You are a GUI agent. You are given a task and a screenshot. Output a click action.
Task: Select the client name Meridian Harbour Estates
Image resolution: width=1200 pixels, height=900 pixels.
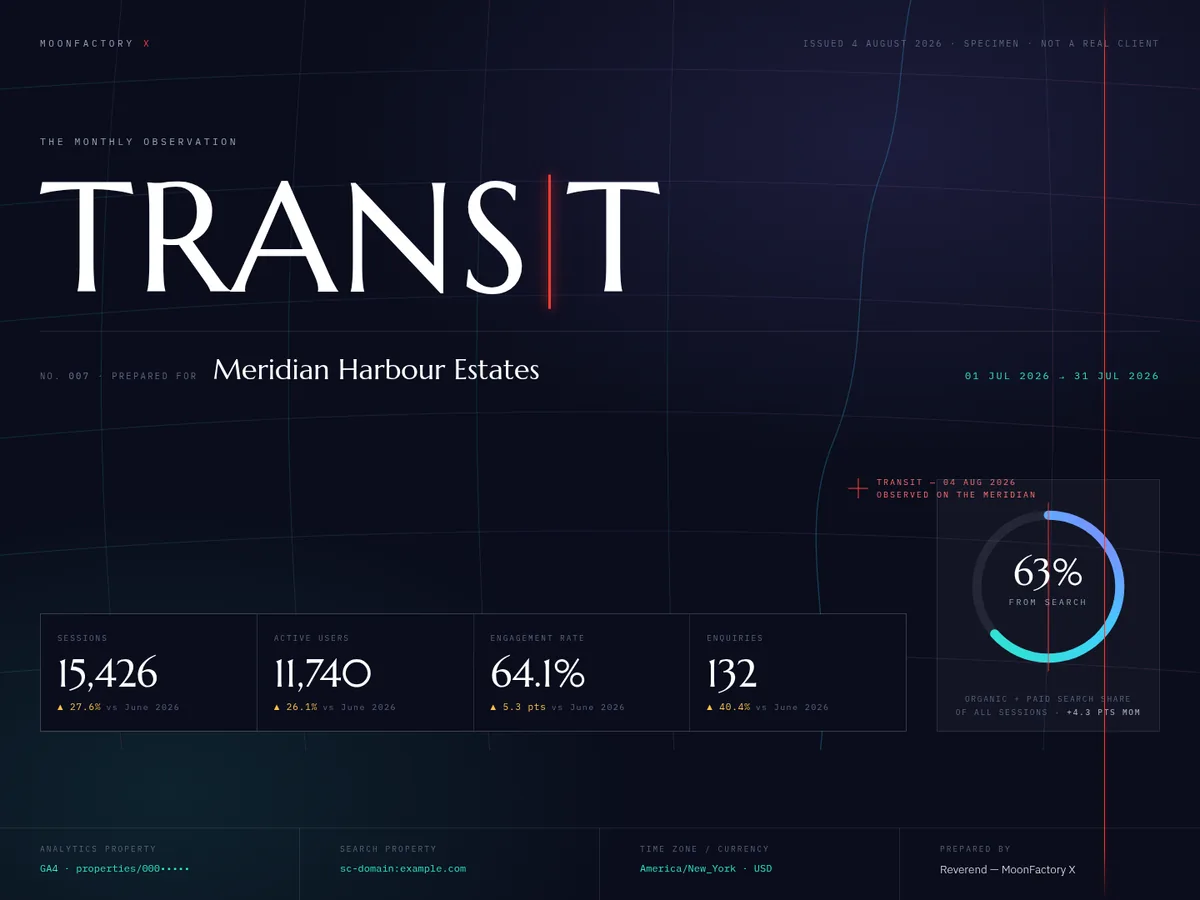(x=376, y=370)
